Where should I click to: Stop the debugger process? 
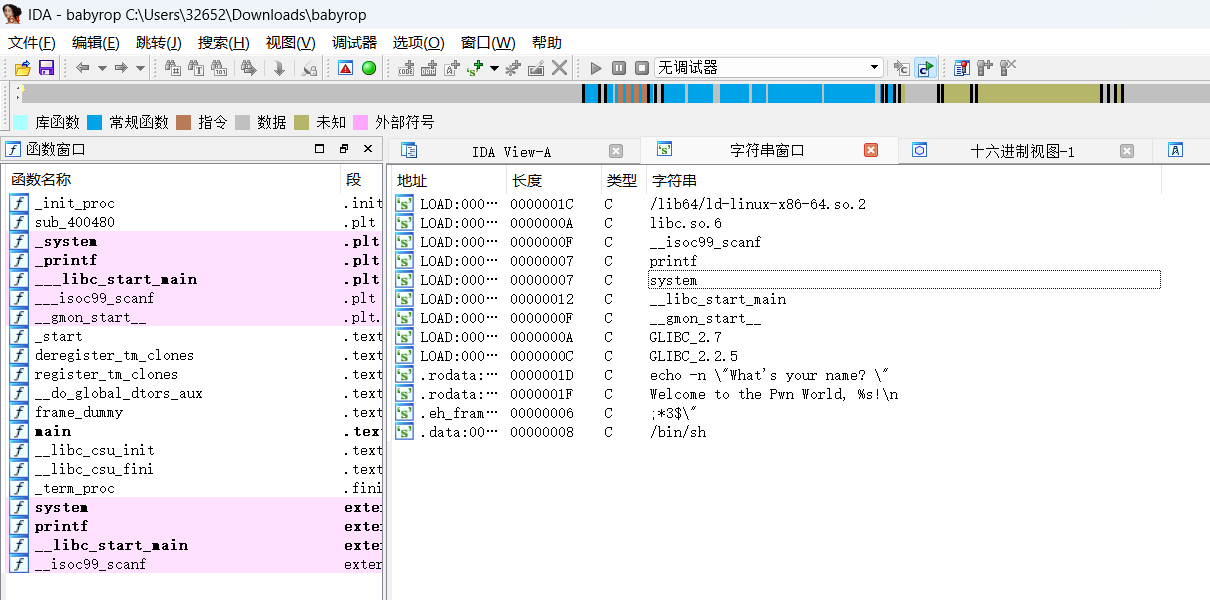click(642, 68)
